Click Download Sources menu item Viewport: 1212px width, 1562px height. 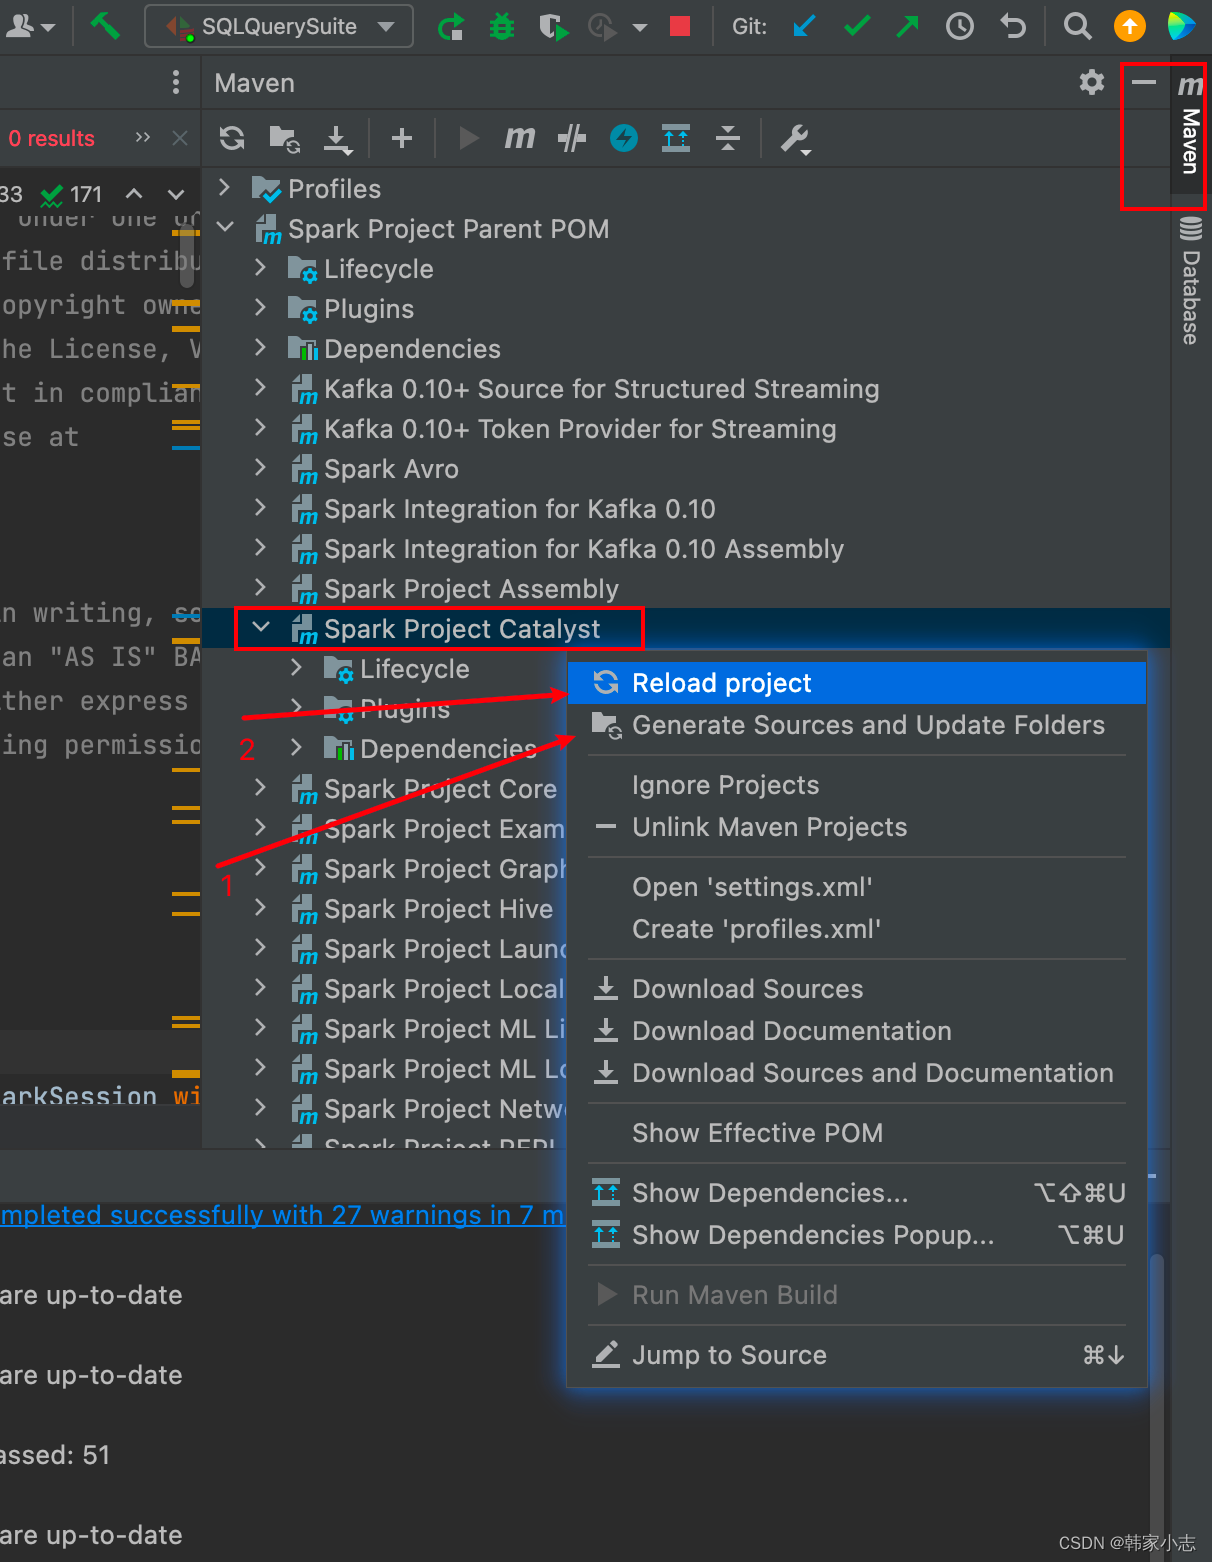(x=857, y=989)
